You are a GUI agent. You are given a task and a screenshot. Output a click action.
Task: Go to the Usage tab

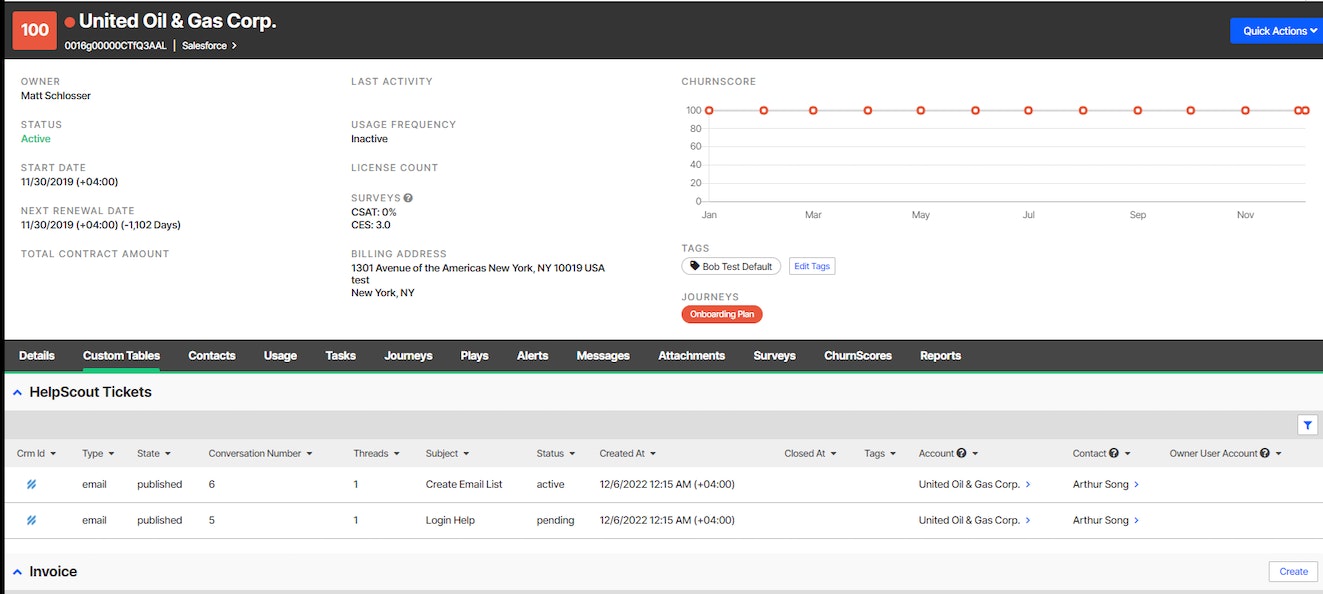(x=280, y=355)
